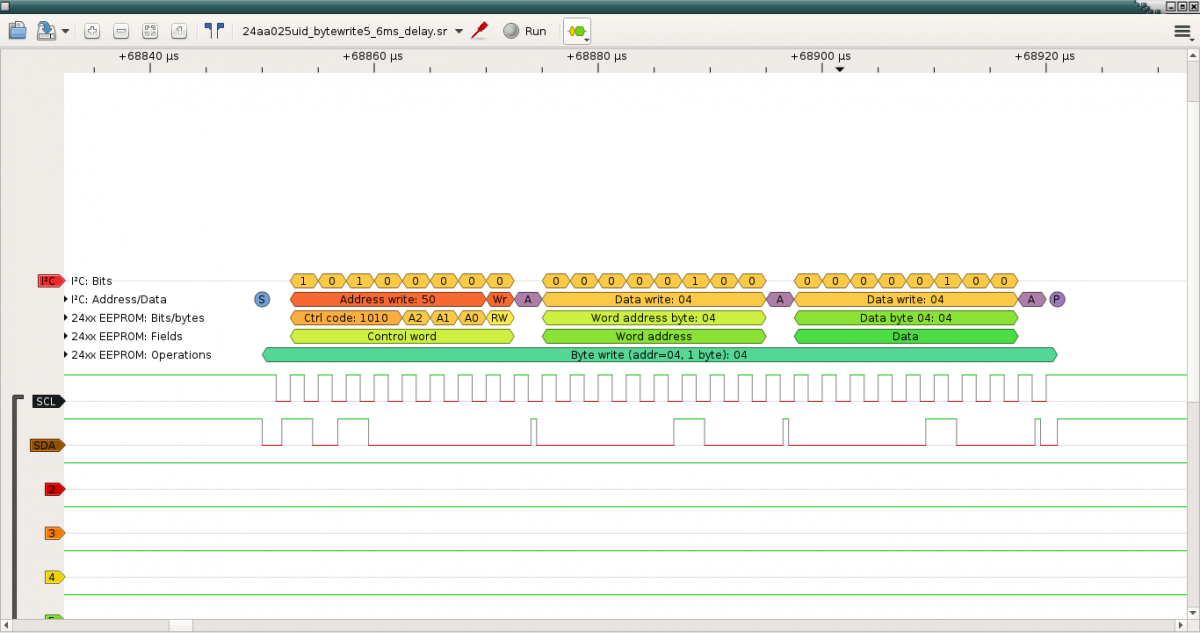
Task: Select channel 3 orange label
Action: click(54, 533)
